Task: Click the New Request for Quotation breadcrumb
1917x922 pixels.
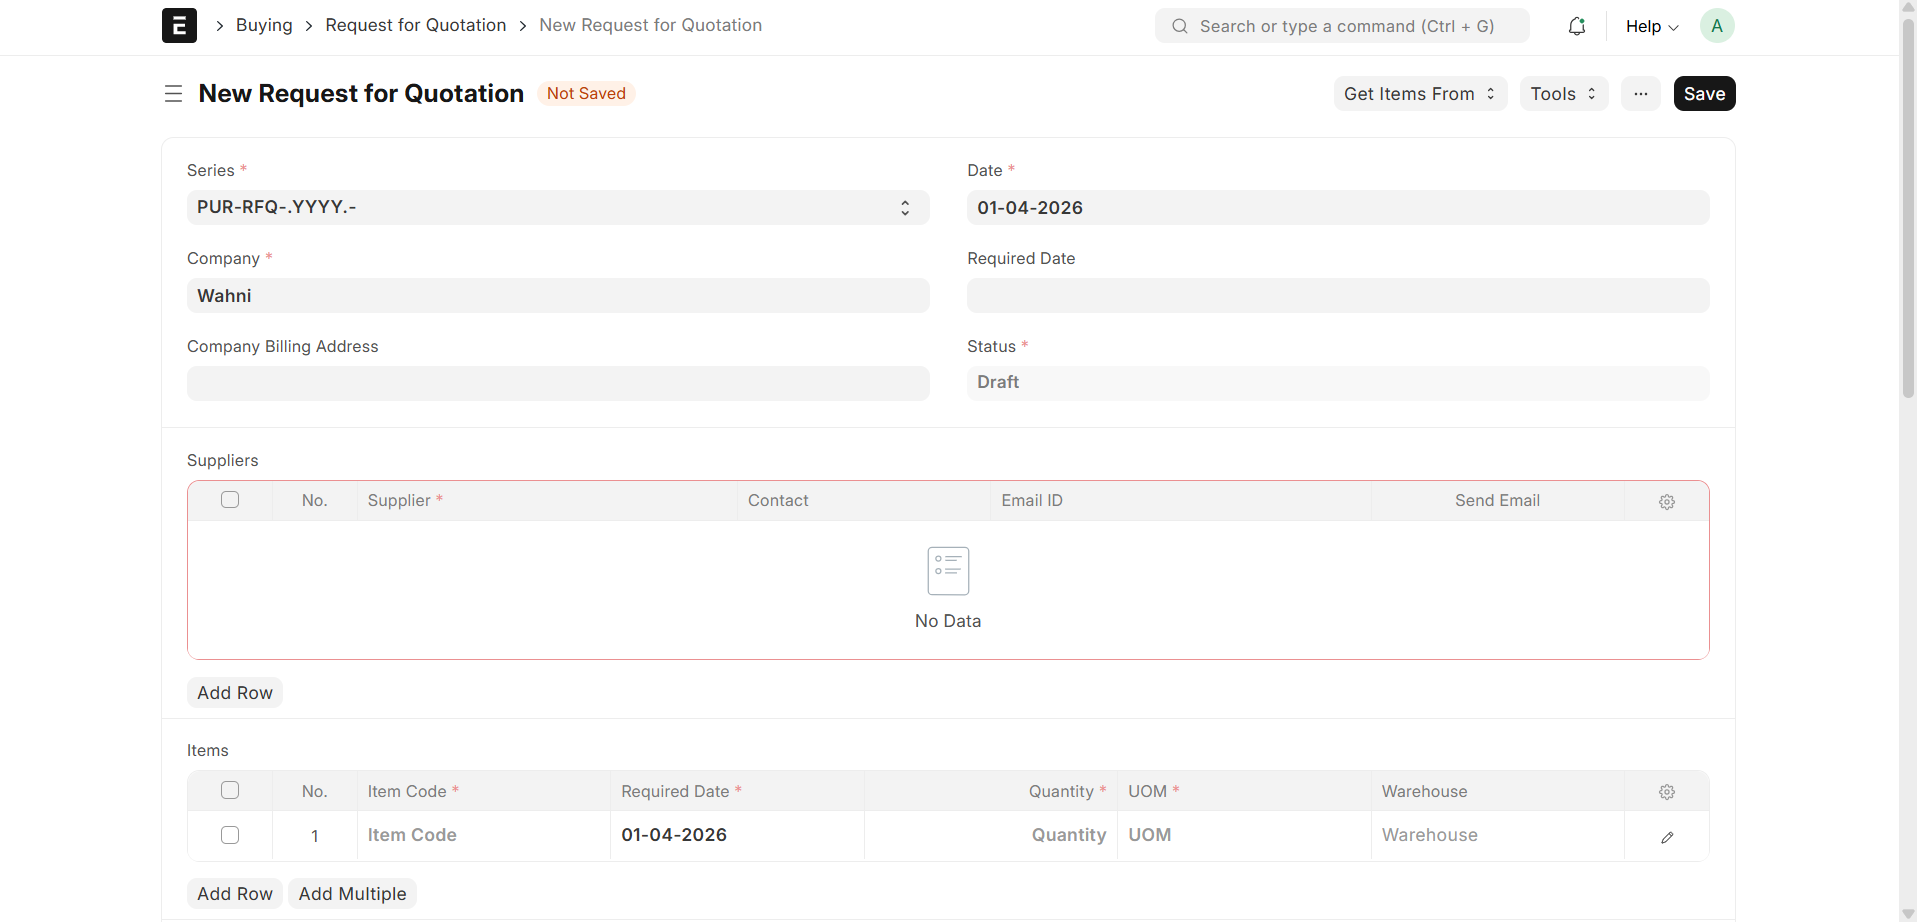Action: [x=650, y=25]
